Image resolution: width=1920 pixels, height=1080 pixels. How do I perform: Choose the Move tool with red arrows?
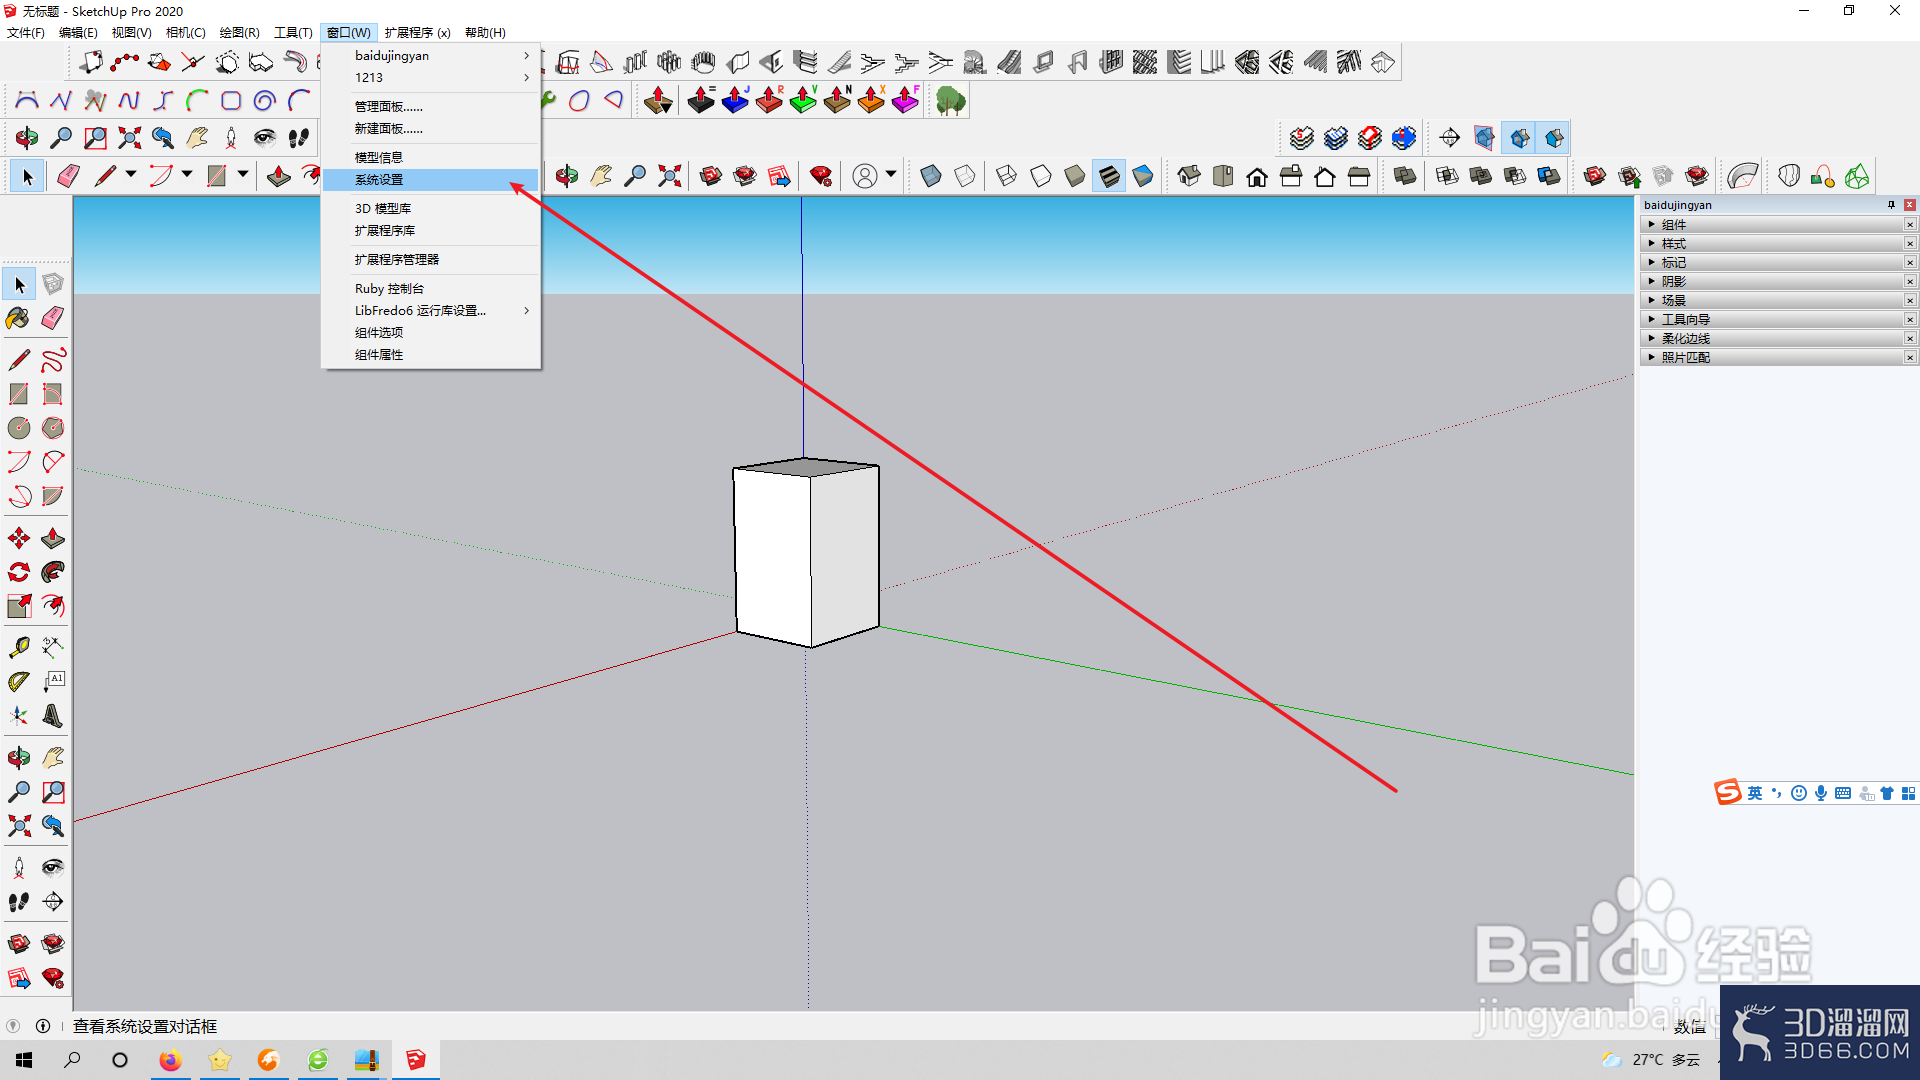pyautogui.click(x=19, y=539)
